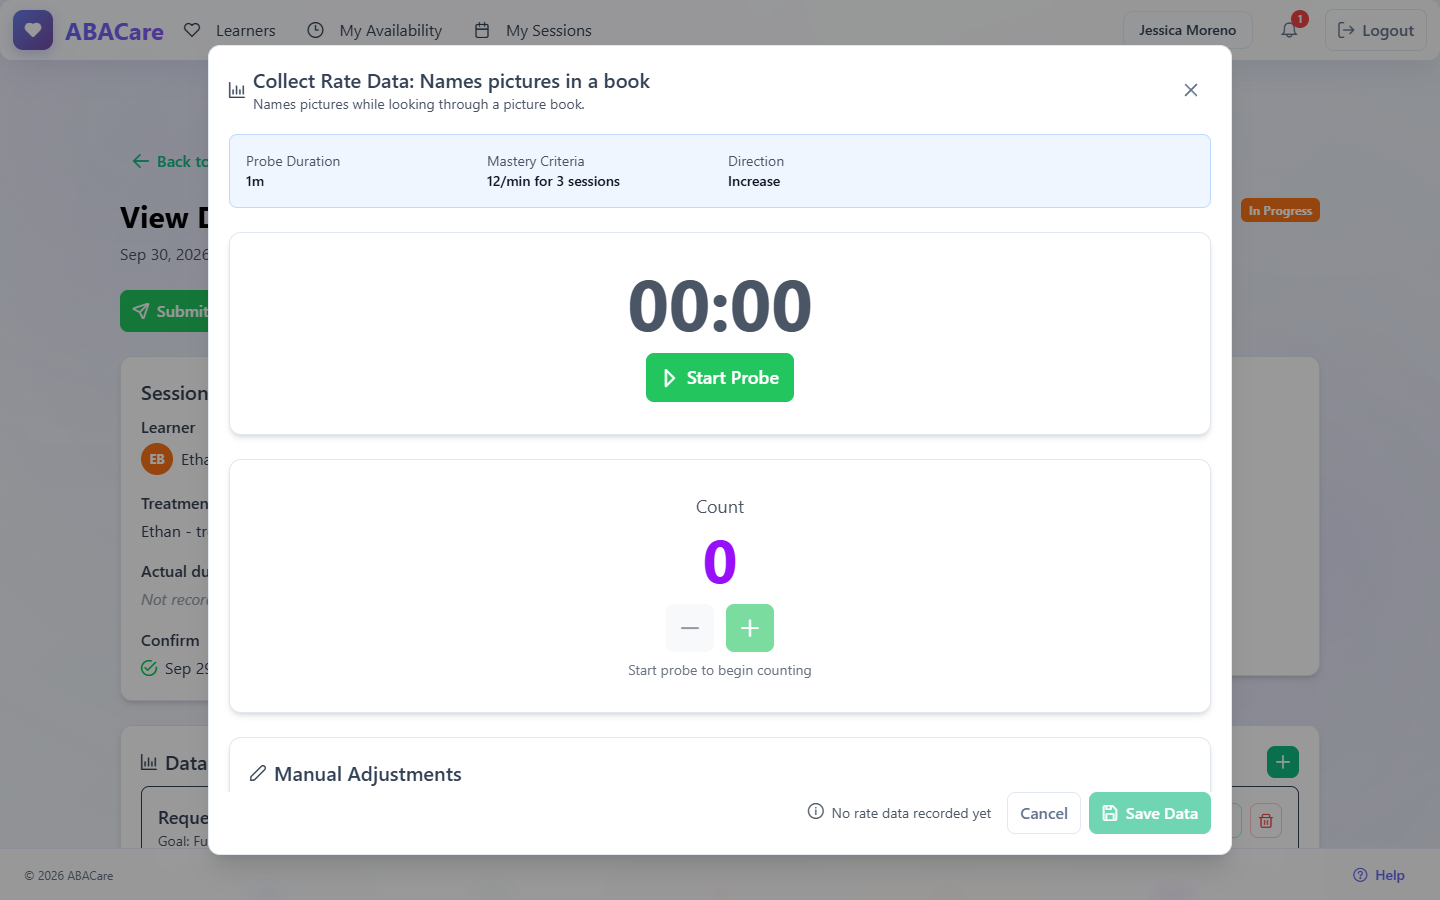Click the green plus add button in background page
This screenshot has height=900, width=1440.
[1283, 762]
